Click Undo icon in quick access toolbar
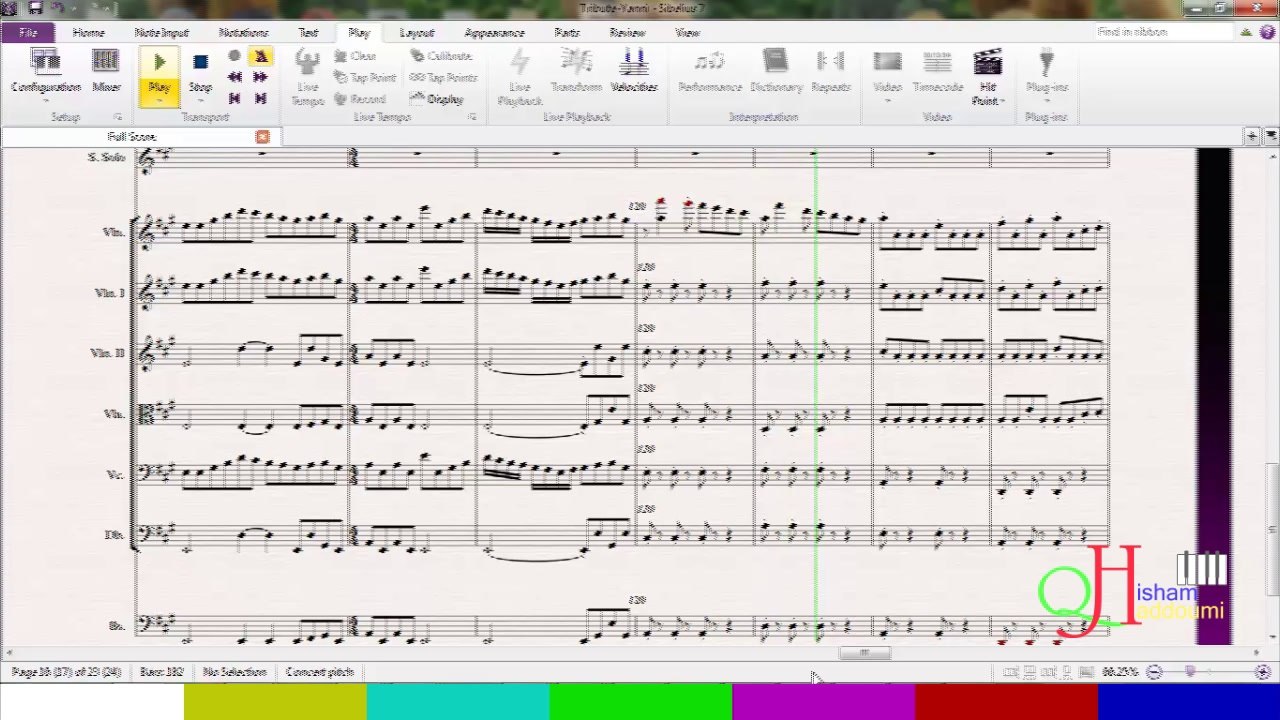 tap(56, 8)
